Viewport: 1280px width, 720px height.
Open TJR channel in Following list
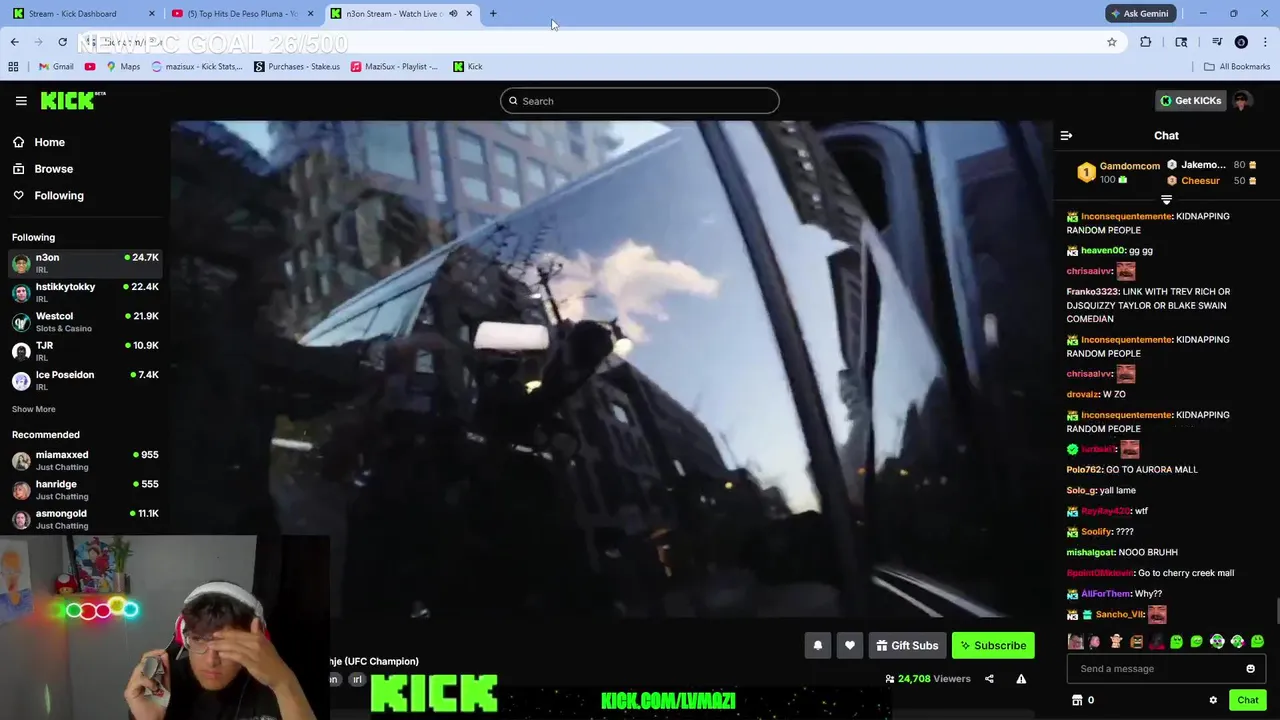coord(85,350)
